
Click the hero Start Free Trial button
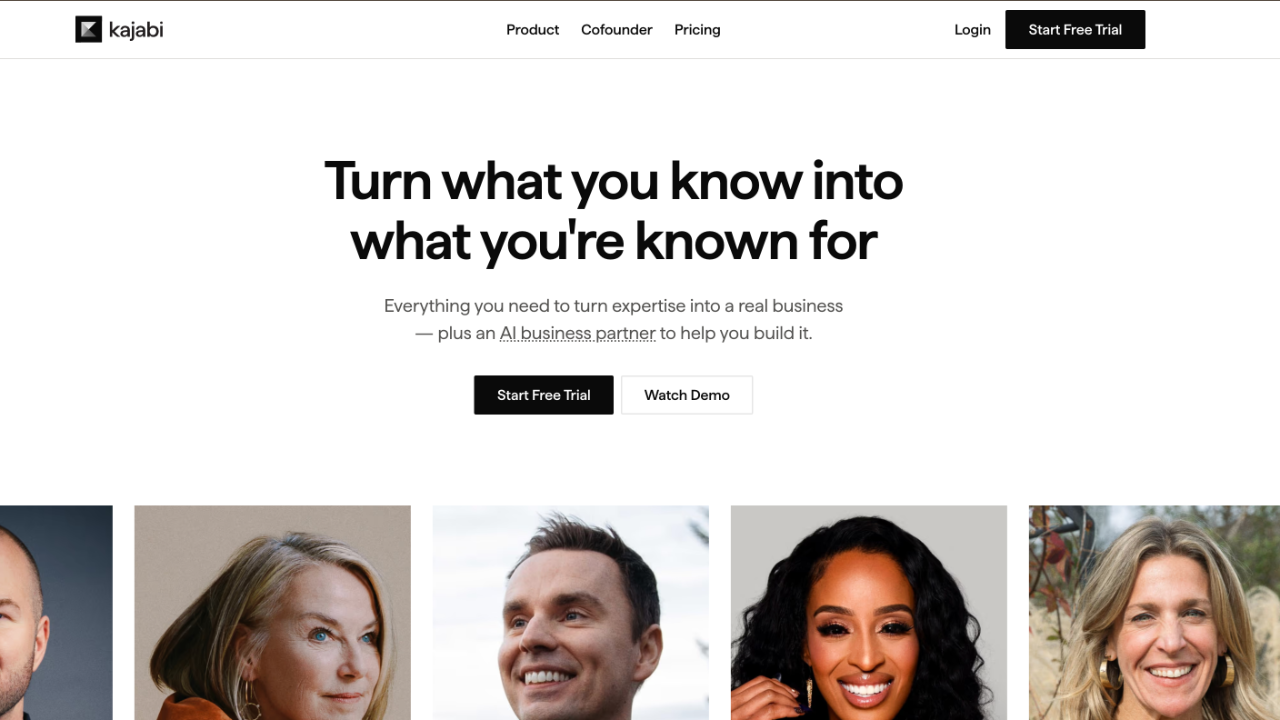pyautogui.click(x=543, y=395)
